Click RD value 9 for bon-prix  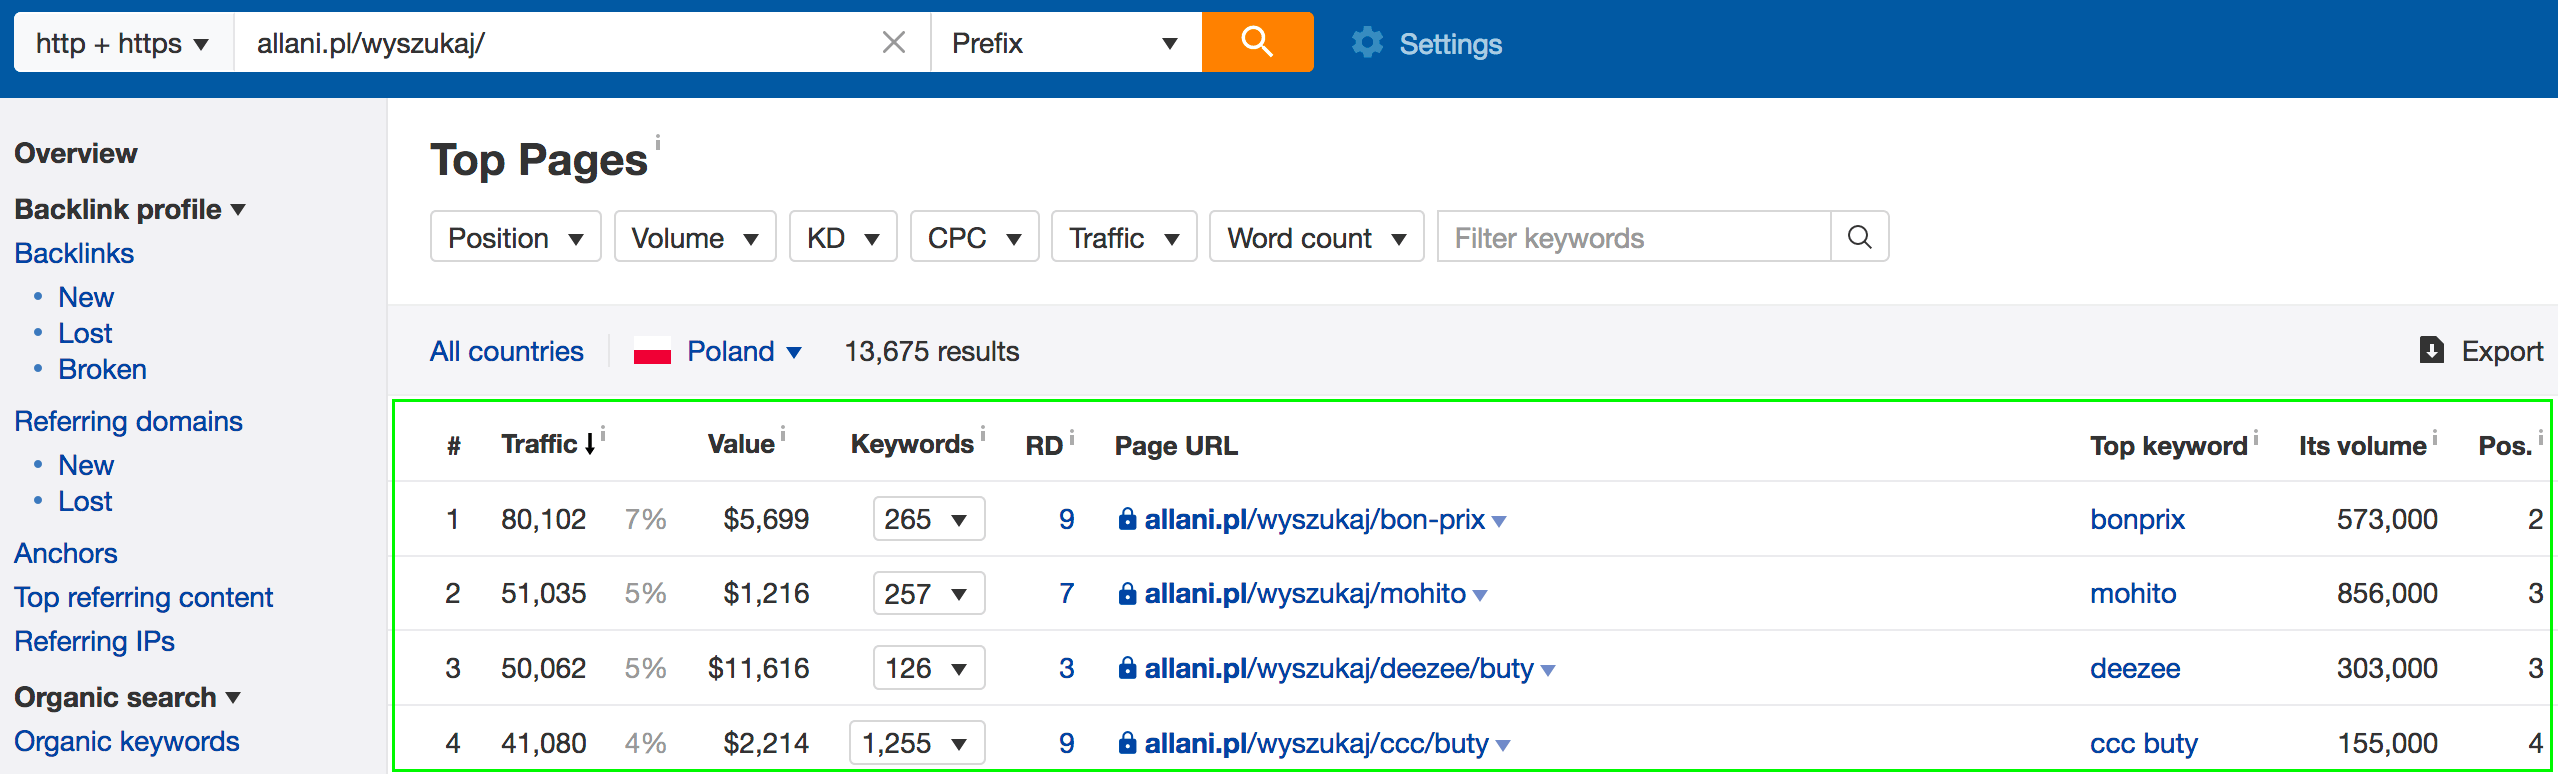pos(1066,519)
